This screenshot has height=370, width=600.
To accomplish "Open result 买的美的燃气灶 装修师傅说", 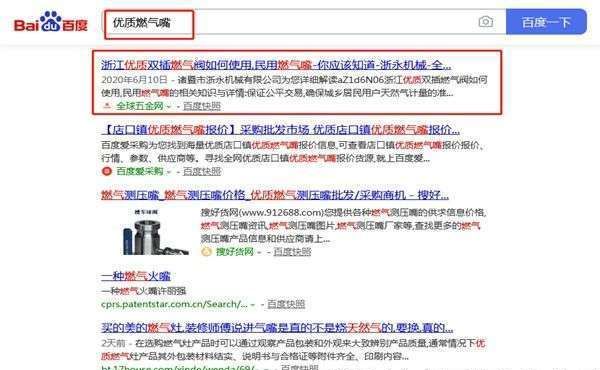I will pyautogui.click(x=277, y=328).
